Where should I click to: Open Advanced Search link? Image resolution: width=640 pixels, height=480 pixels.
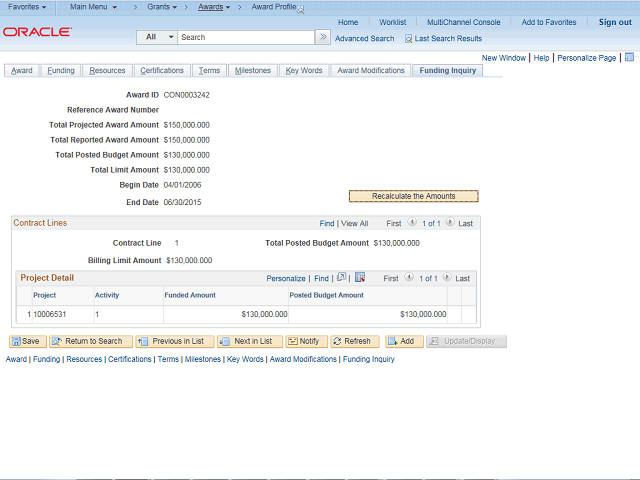click(364, 39)
